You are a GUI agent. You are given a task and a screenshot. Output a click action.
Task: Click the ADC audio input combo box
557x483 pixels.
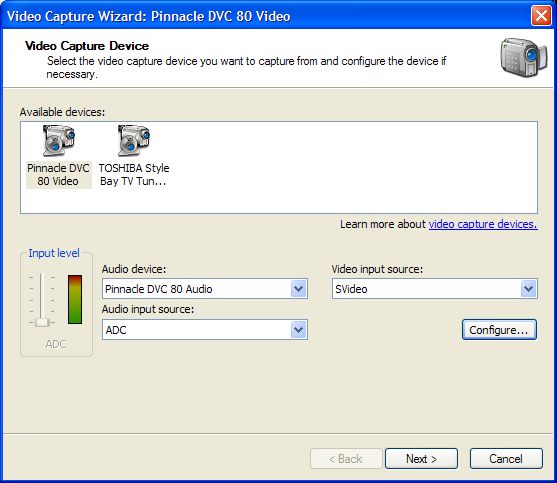click(205, 330)
